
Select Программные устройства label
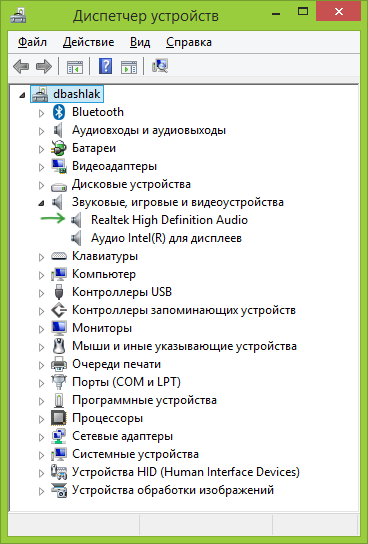pos(144,400)
